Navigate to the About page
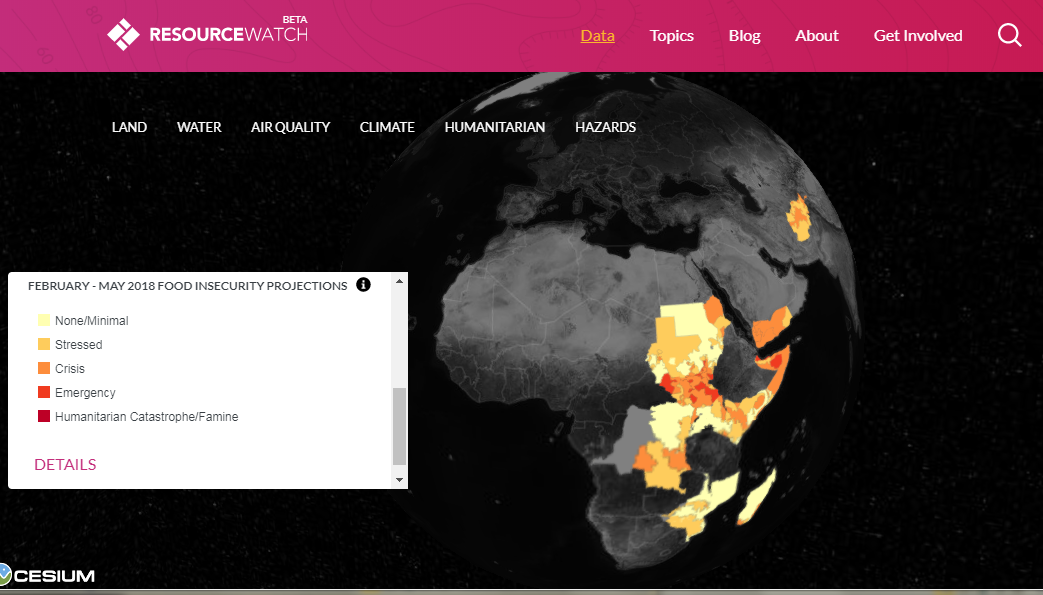 click(816, 36)
